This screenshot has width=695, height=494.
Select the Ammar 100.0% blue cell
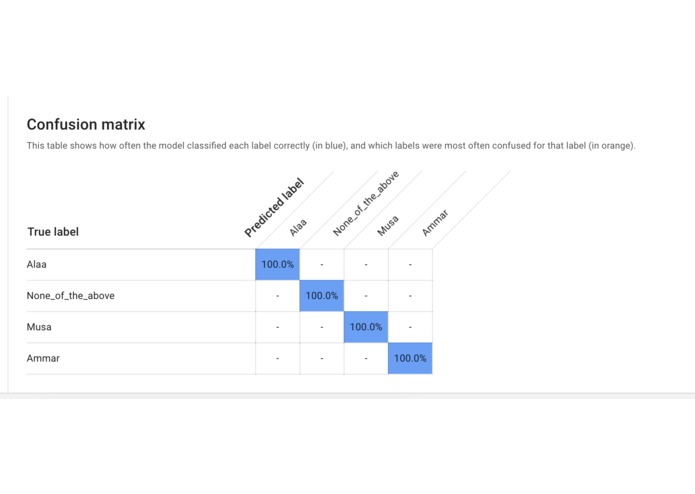410,358
